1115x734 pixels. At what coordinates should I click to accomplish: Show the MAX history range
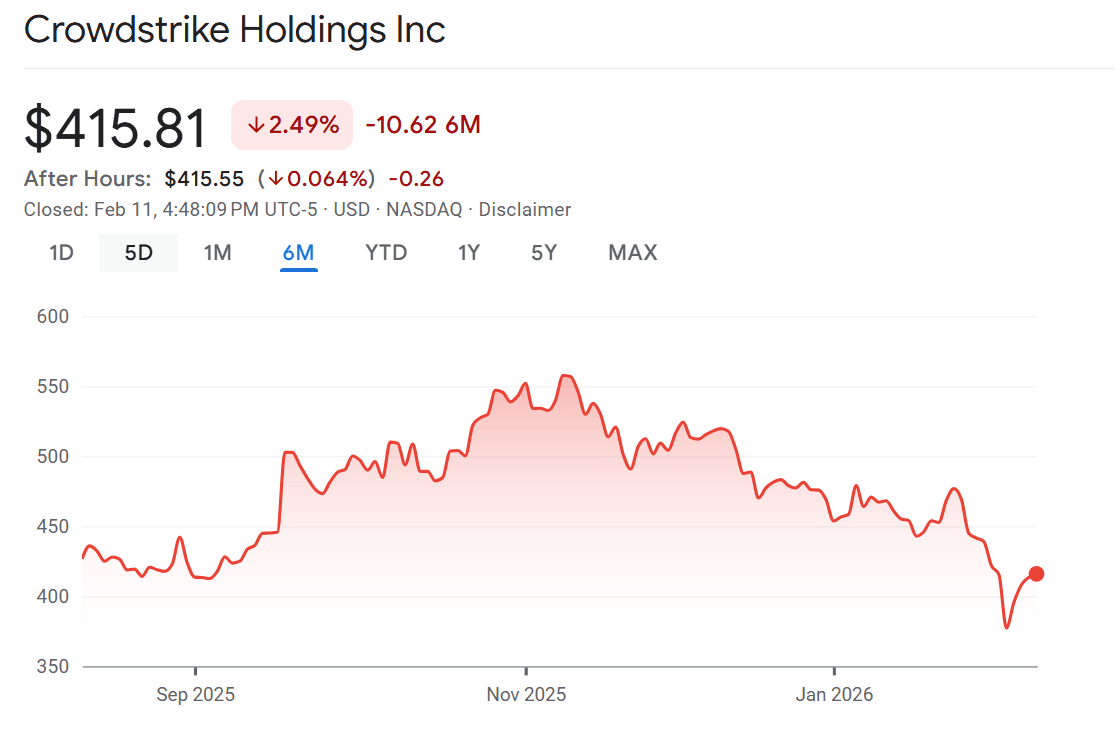[632, 253]
